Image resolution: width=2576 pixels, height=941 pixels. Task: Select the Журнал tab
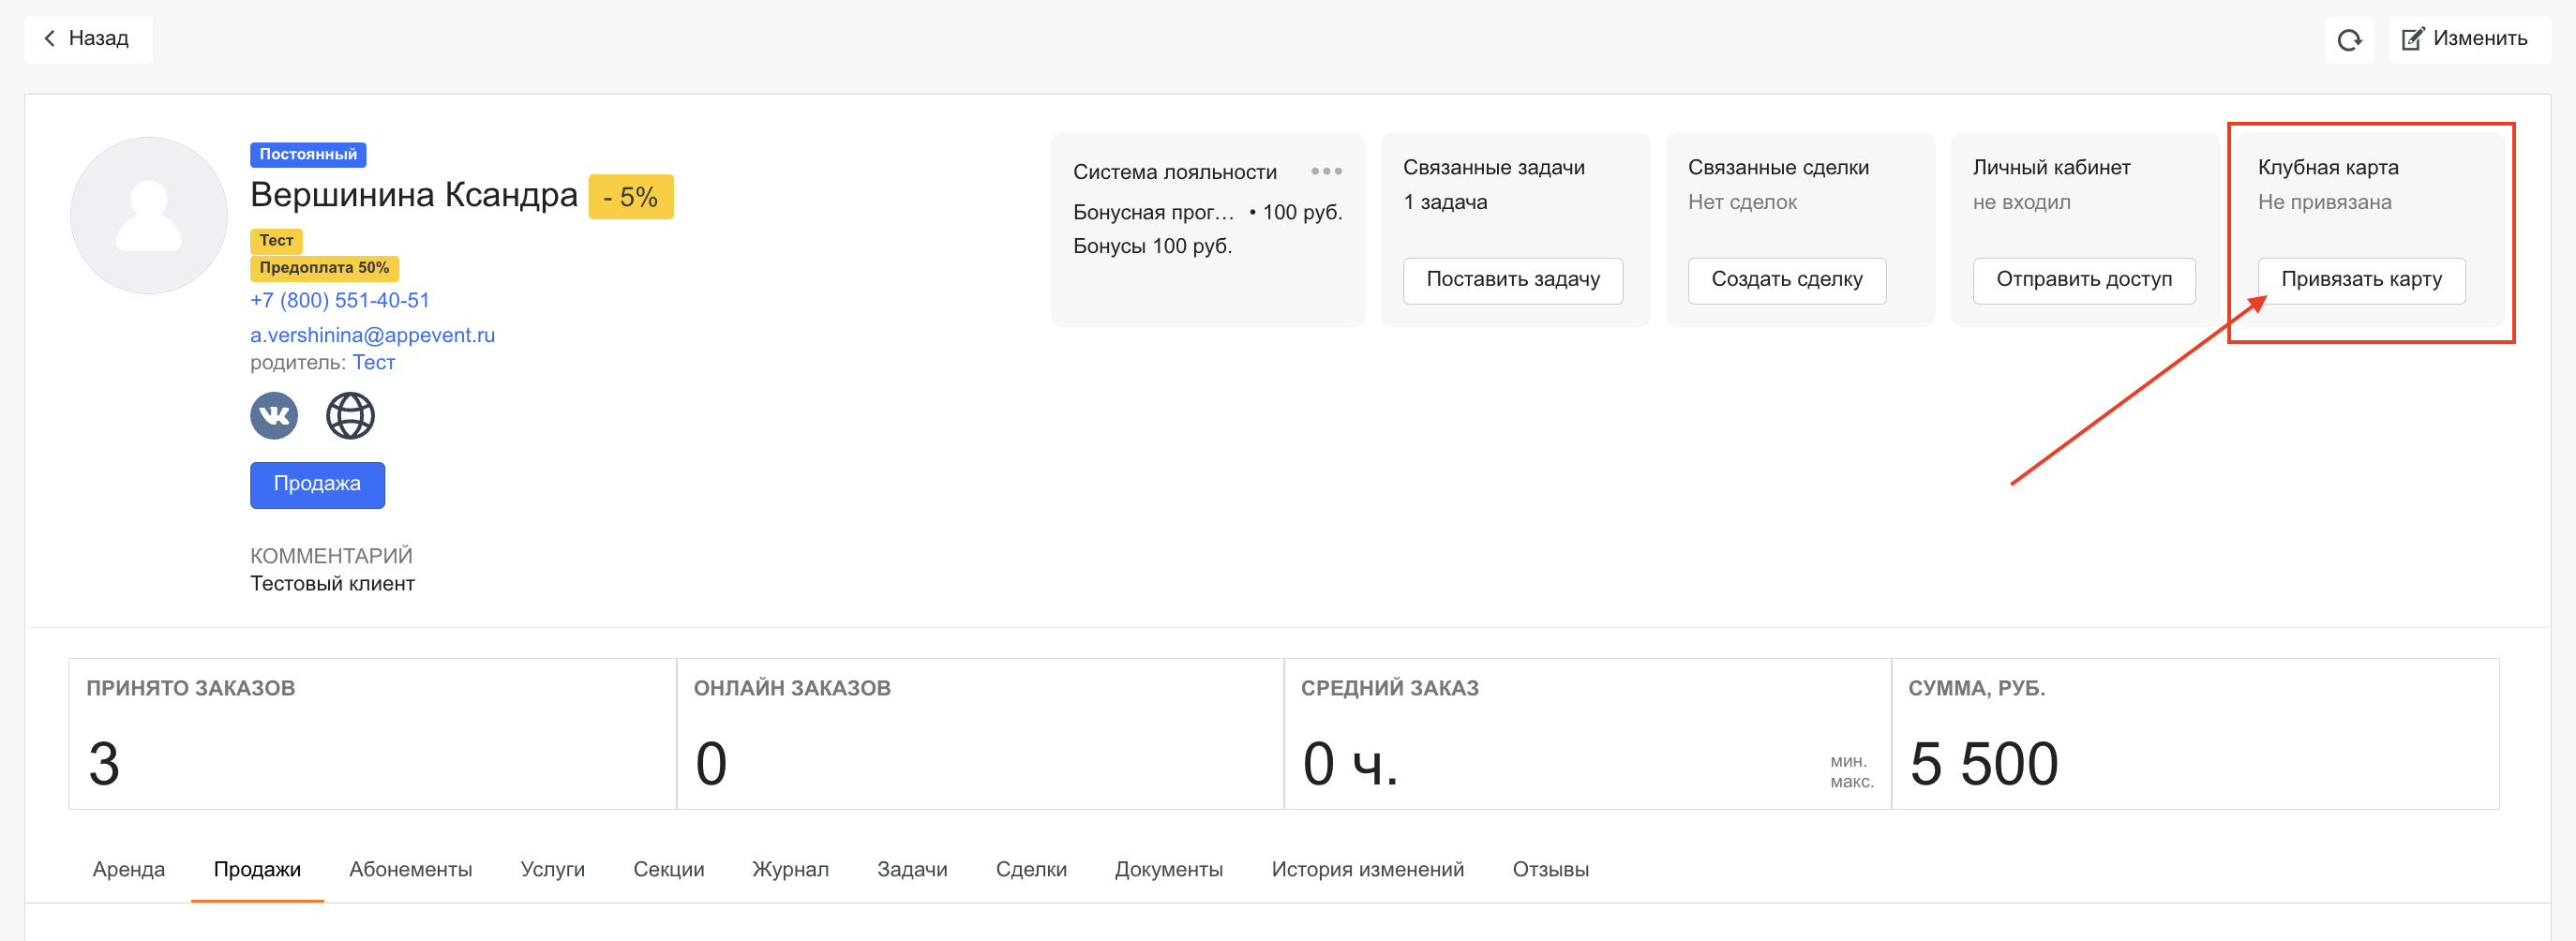tap(790, 869)
